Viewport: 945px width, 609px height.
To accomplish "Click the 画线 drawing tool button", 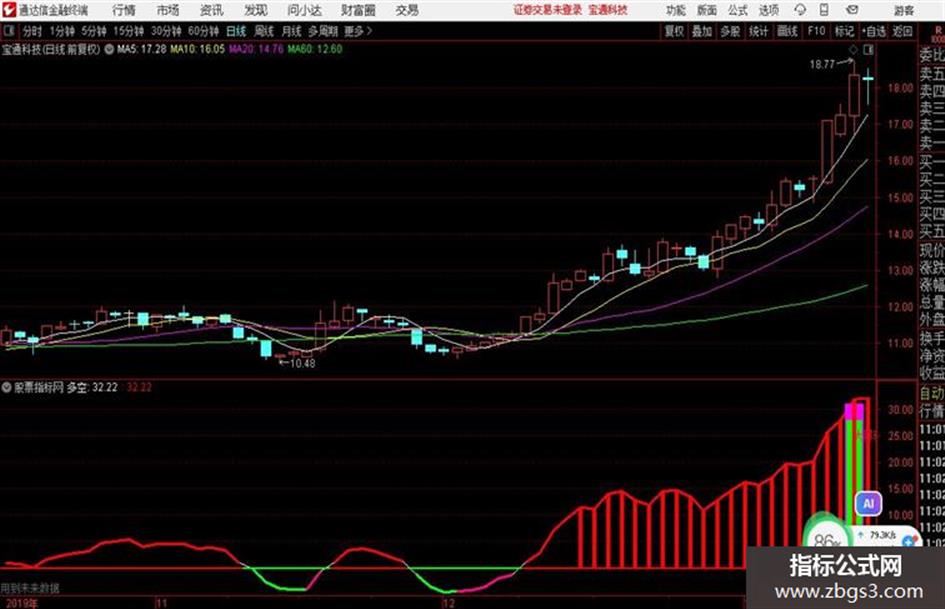I will click(787, 31).
